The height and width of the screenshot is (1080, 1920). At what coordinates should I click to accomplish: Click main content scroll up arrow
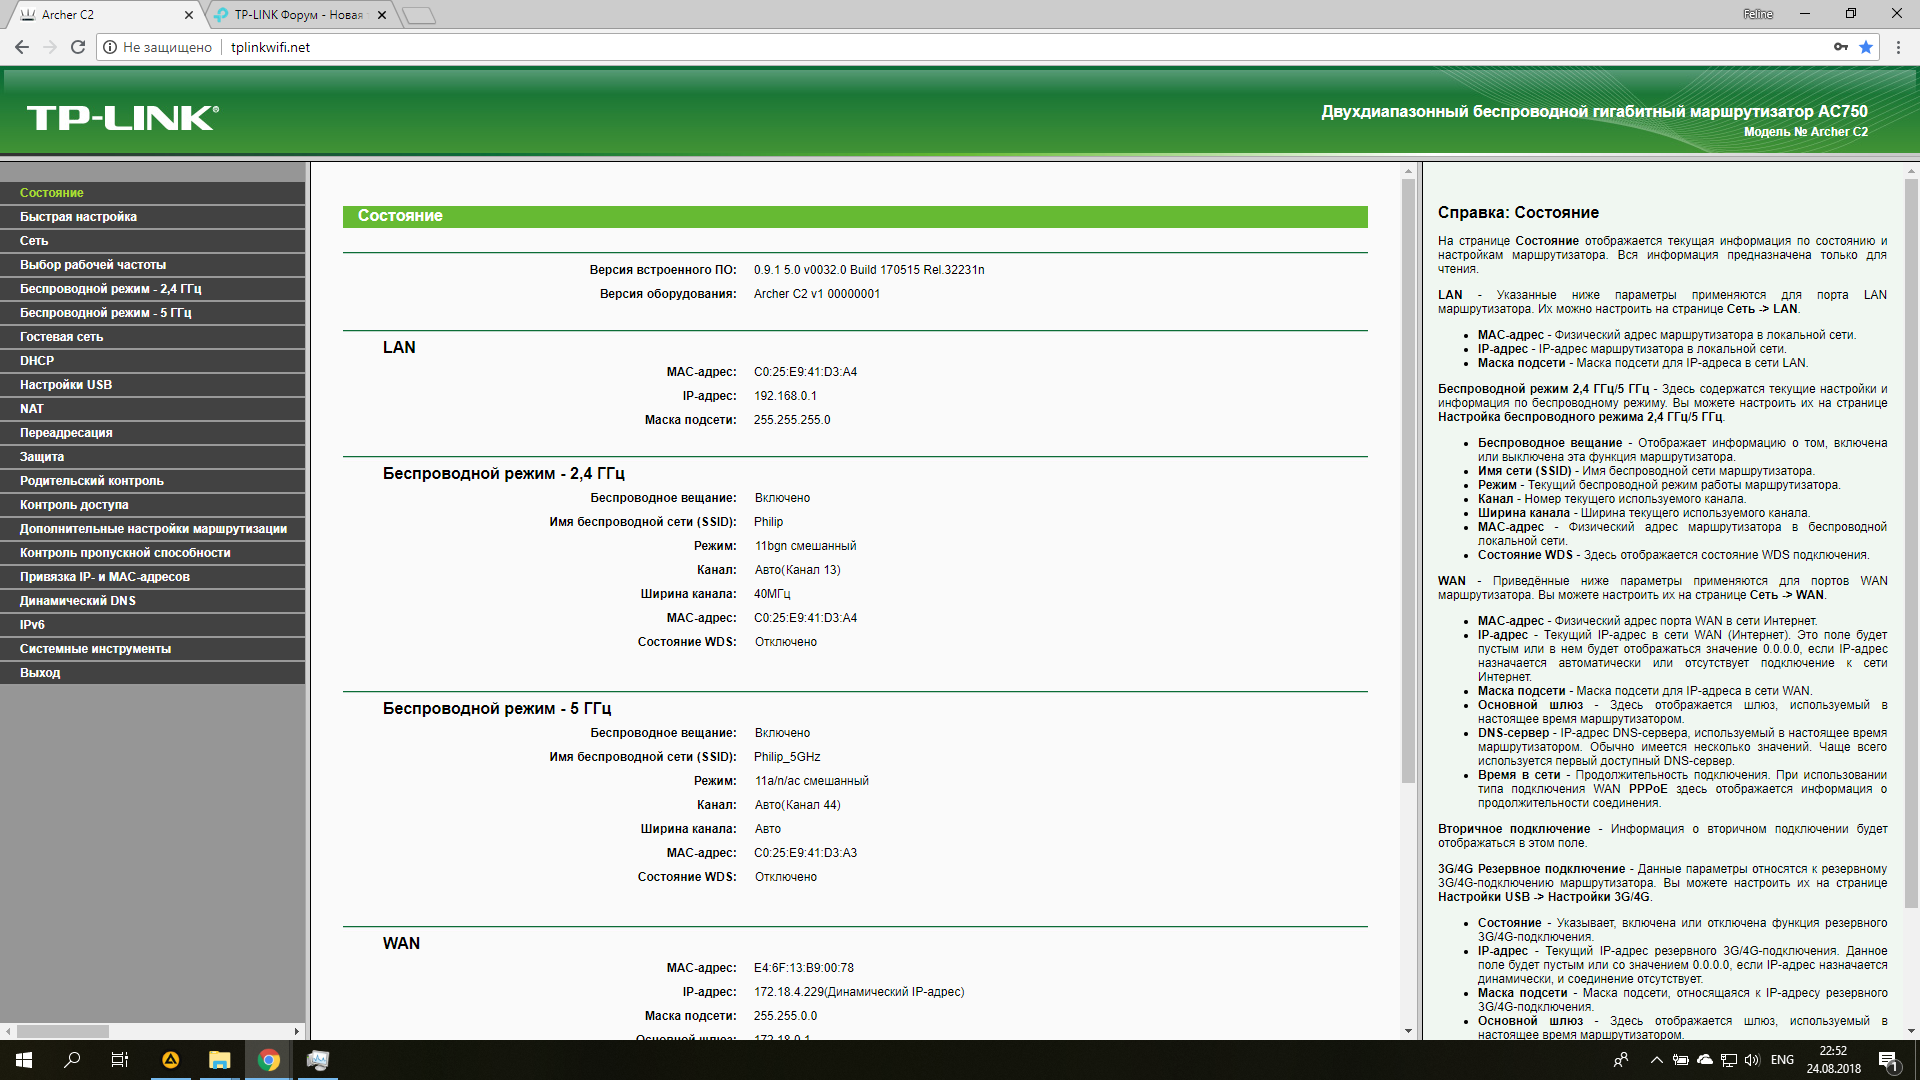point(1408,171)
